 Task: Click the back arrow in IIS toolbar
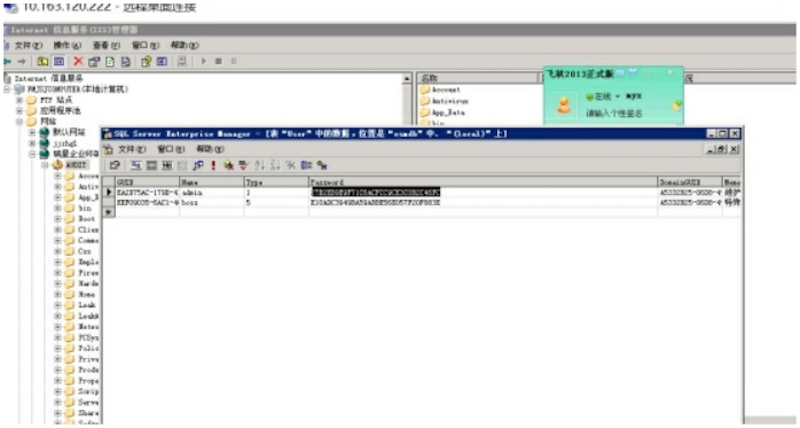pos(8,62)
